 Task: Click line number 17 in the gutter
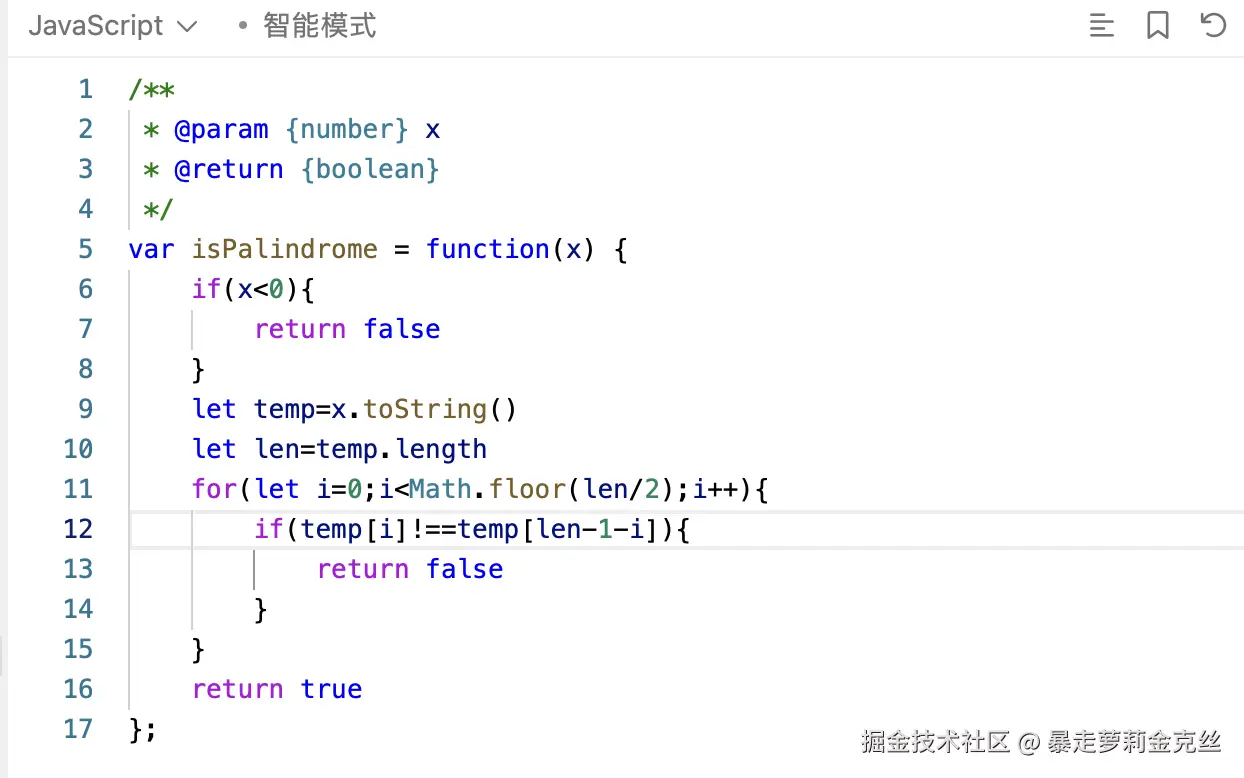(x=78, y=729)
